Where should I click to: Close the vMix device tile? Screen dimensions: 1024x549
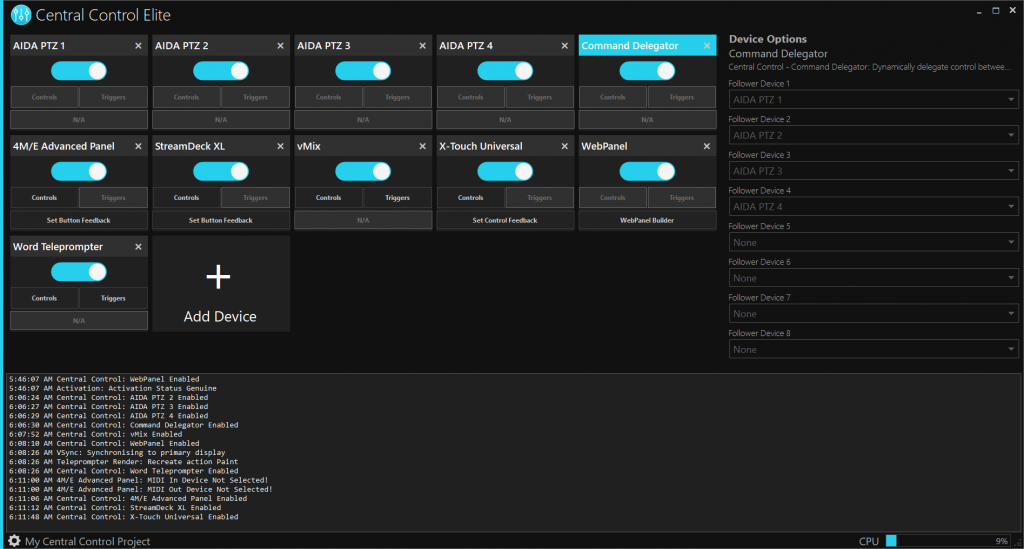pyautogui.click(x=423, y=146)
